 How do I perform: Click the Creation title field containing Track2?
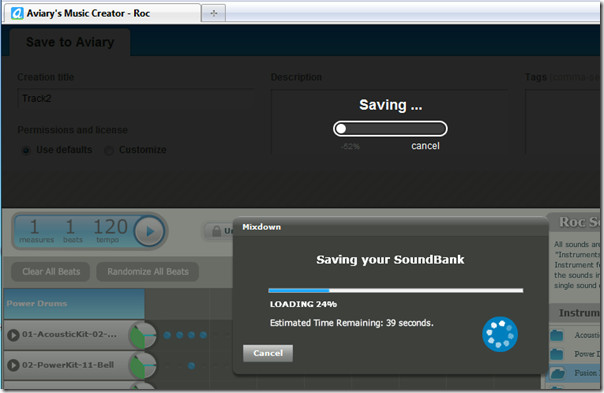pos(136,99)
